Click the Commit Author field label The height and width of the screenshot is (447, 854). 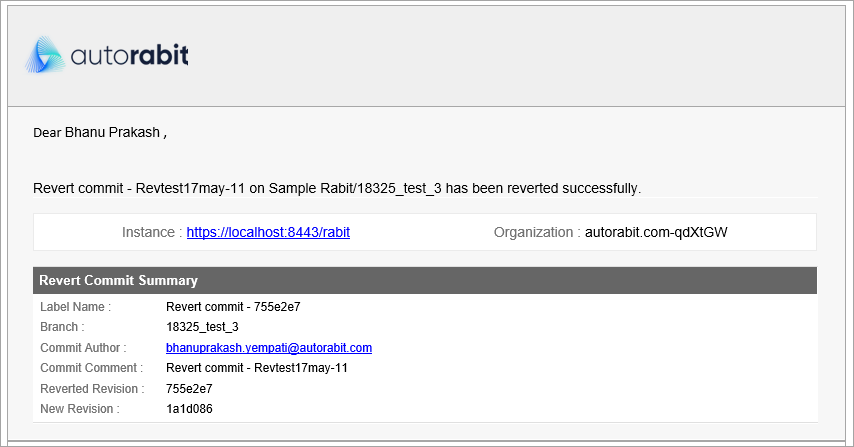click(83, 348)
